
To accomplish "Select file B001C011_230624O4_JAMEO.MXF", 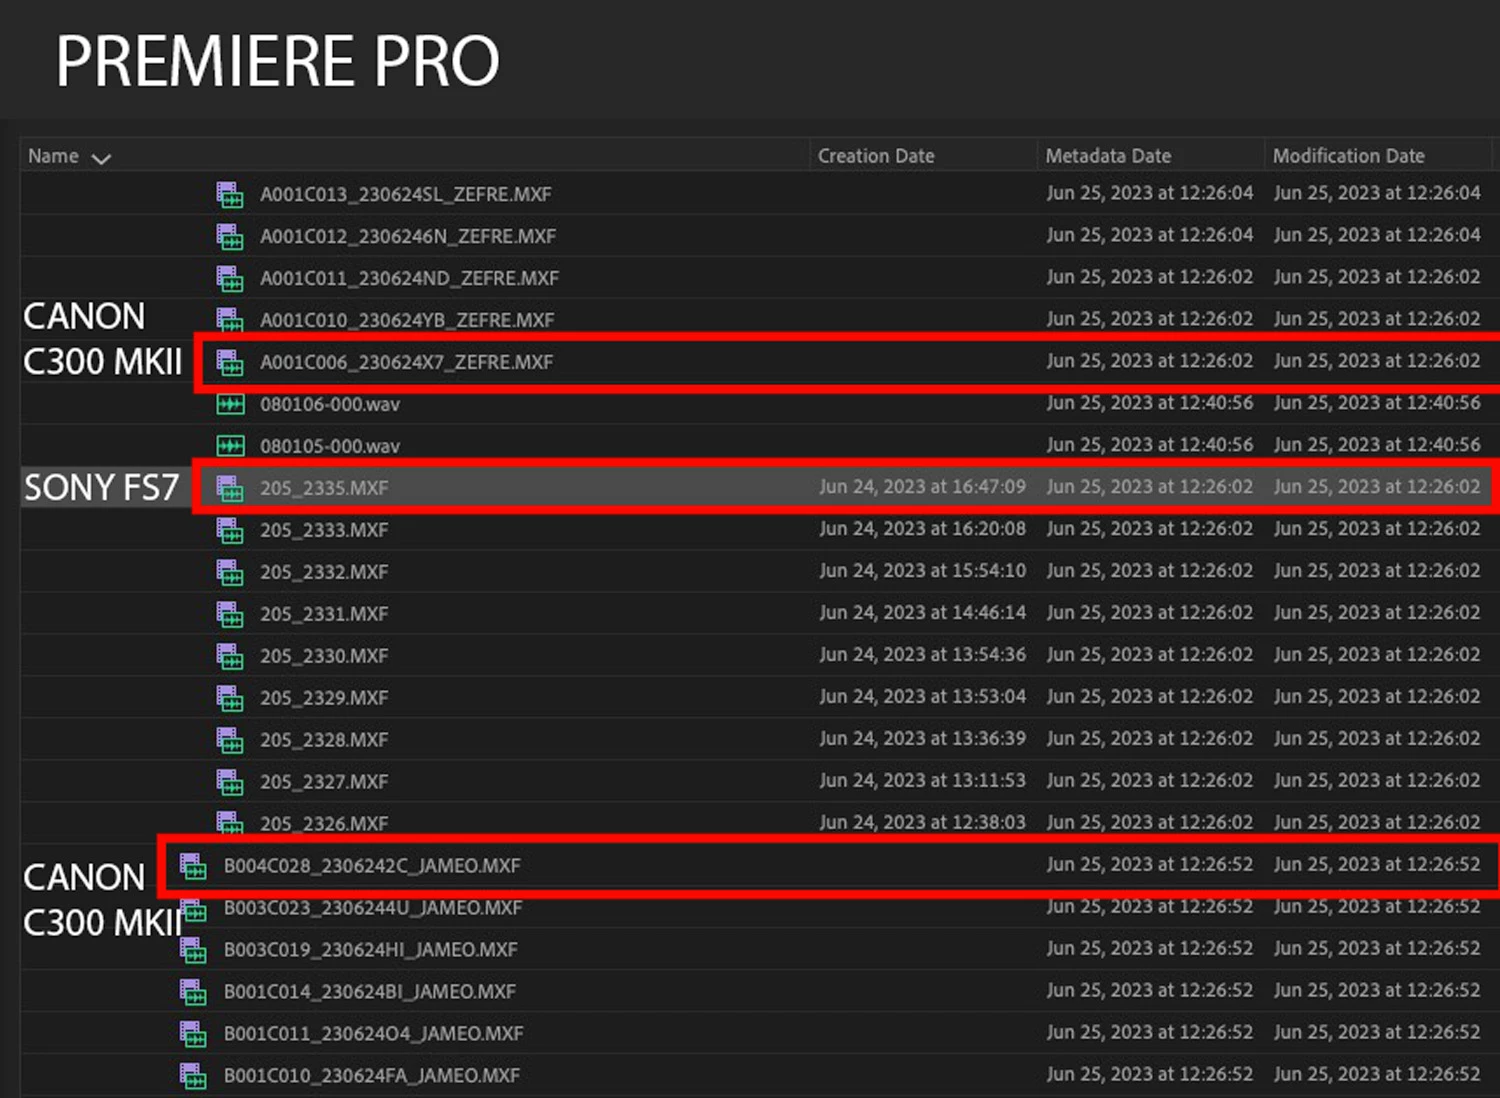I will click(373, 1034).
